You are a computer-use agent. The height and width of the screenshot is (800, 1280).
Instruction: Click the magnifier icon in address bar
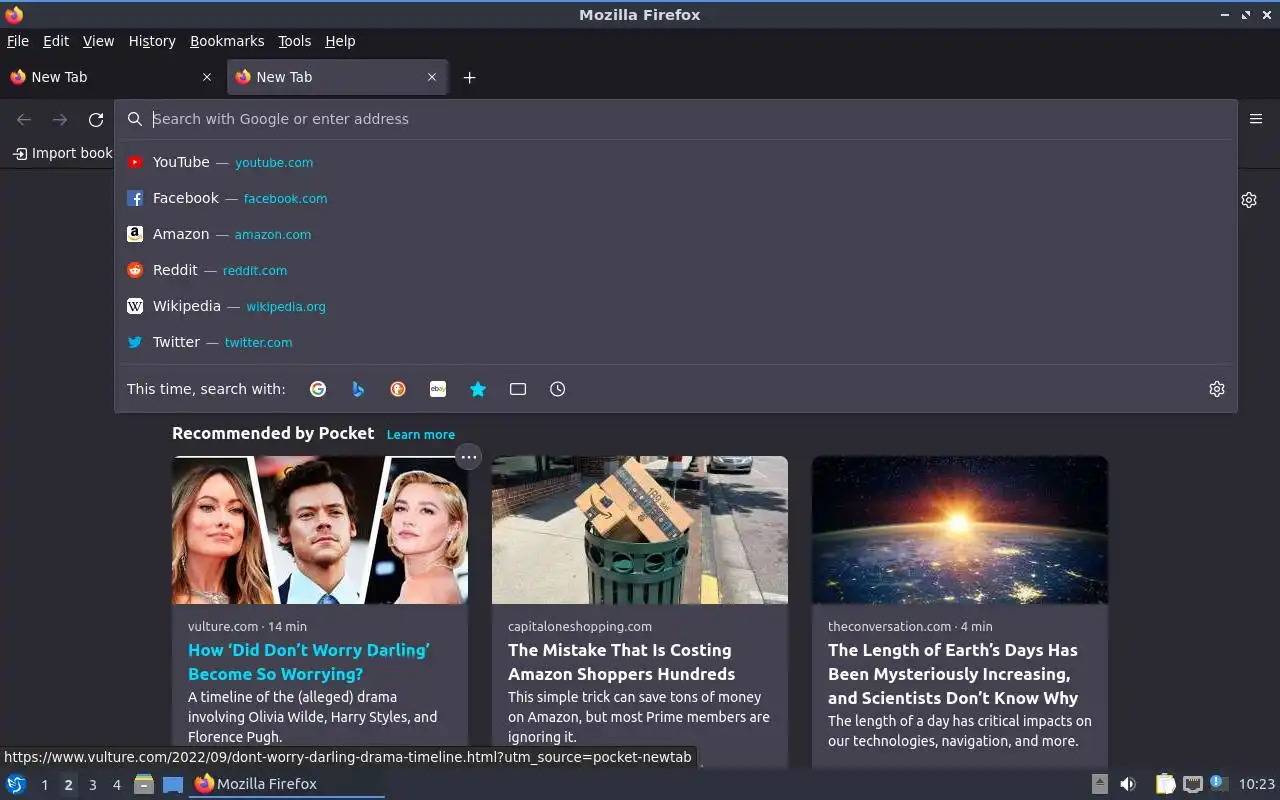pos(135,119)
